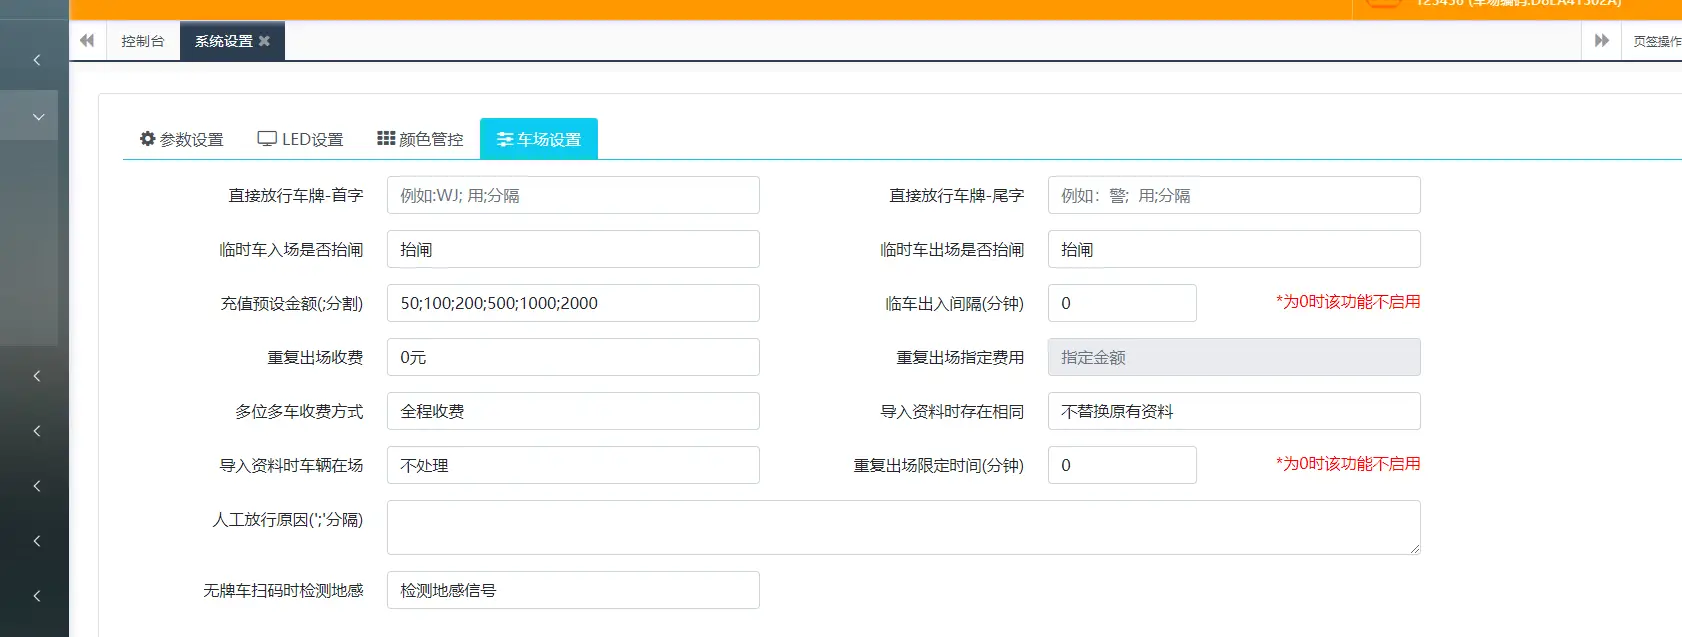Open the 导入资料时存在相同 dropdown

click(1233, 411)
